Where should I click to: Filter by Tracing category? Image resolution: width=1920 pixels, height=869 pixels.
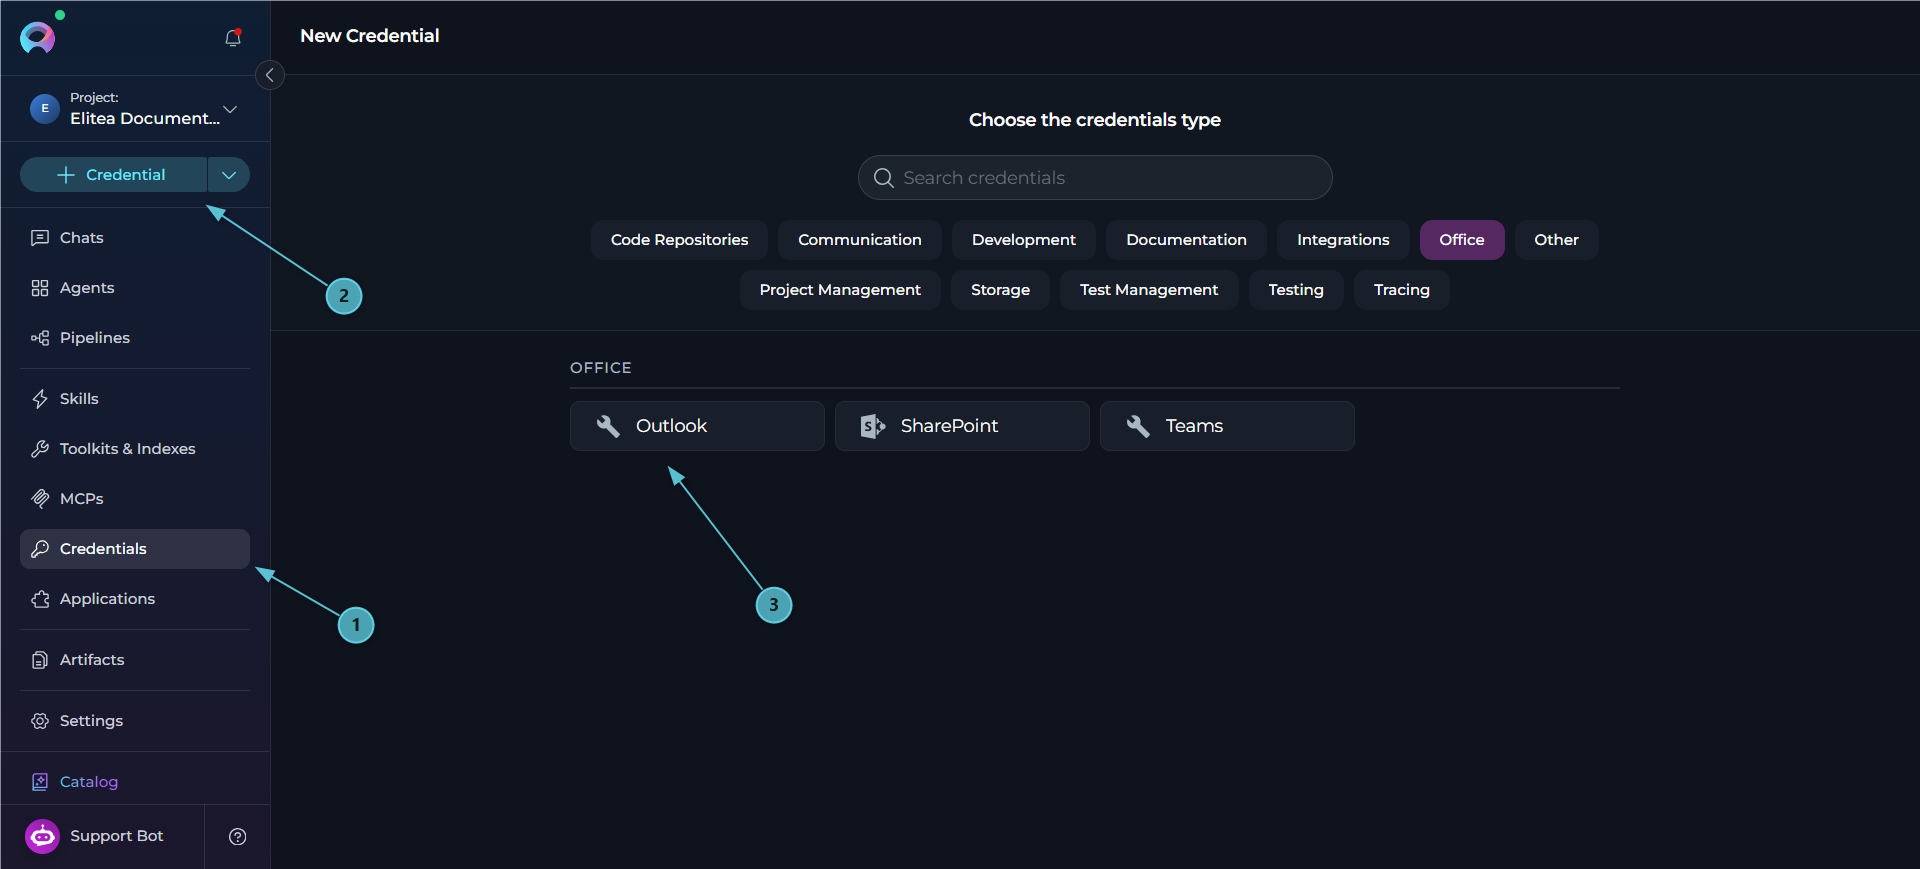[x=1402, y=290]
